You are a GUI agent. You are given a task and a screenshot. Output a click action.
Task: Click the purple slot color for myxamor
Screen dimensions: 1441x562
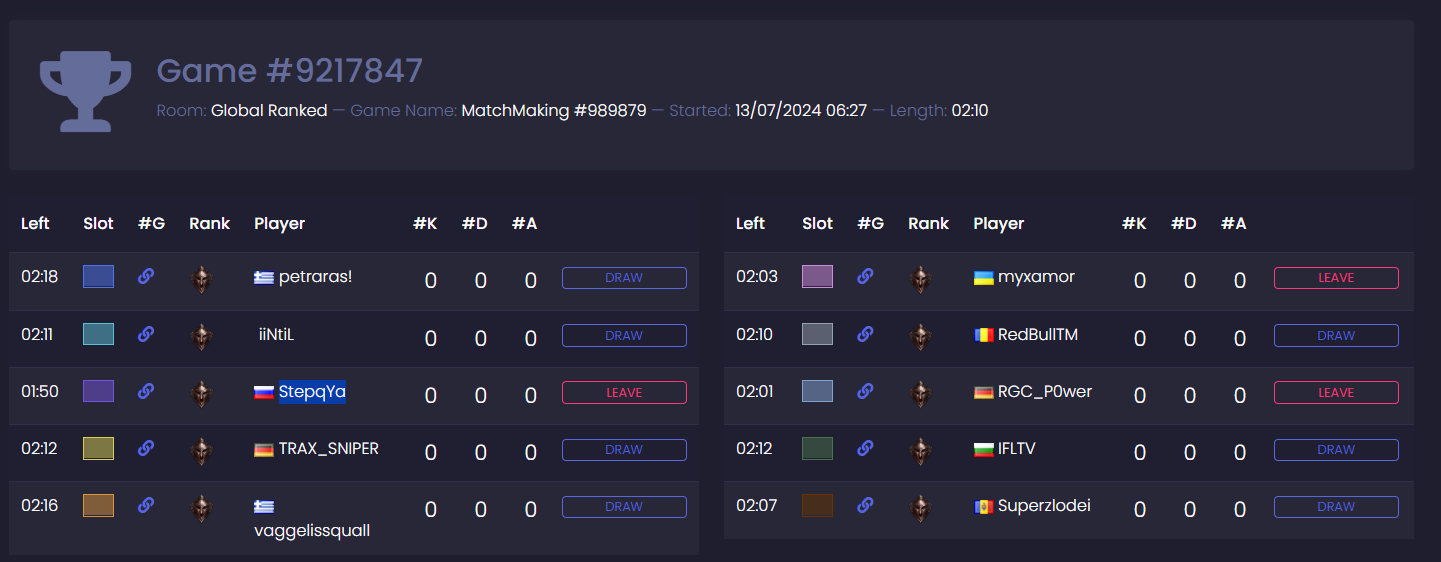tap(817, 277)
